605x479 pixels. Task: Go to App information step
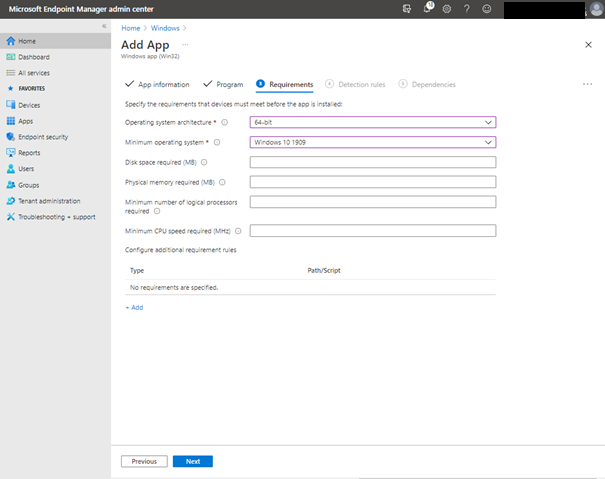(x=157, y=84)
